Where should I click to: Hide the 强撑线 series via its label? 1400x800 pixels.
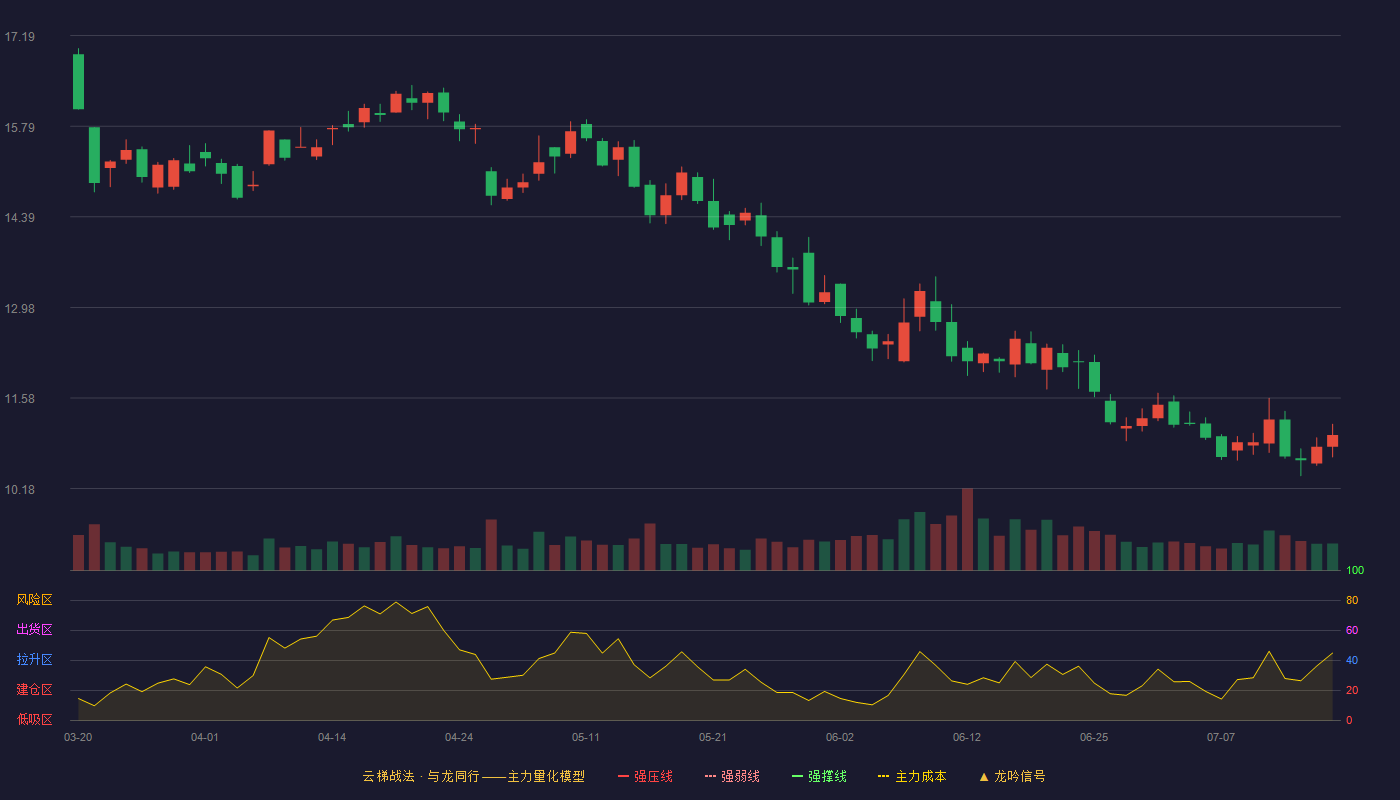pos(827,776)
